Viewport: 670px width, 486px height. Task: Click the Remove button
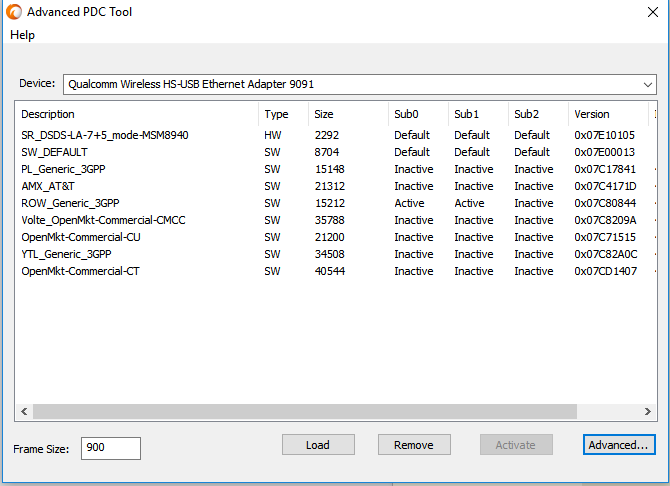pos(414,445)
